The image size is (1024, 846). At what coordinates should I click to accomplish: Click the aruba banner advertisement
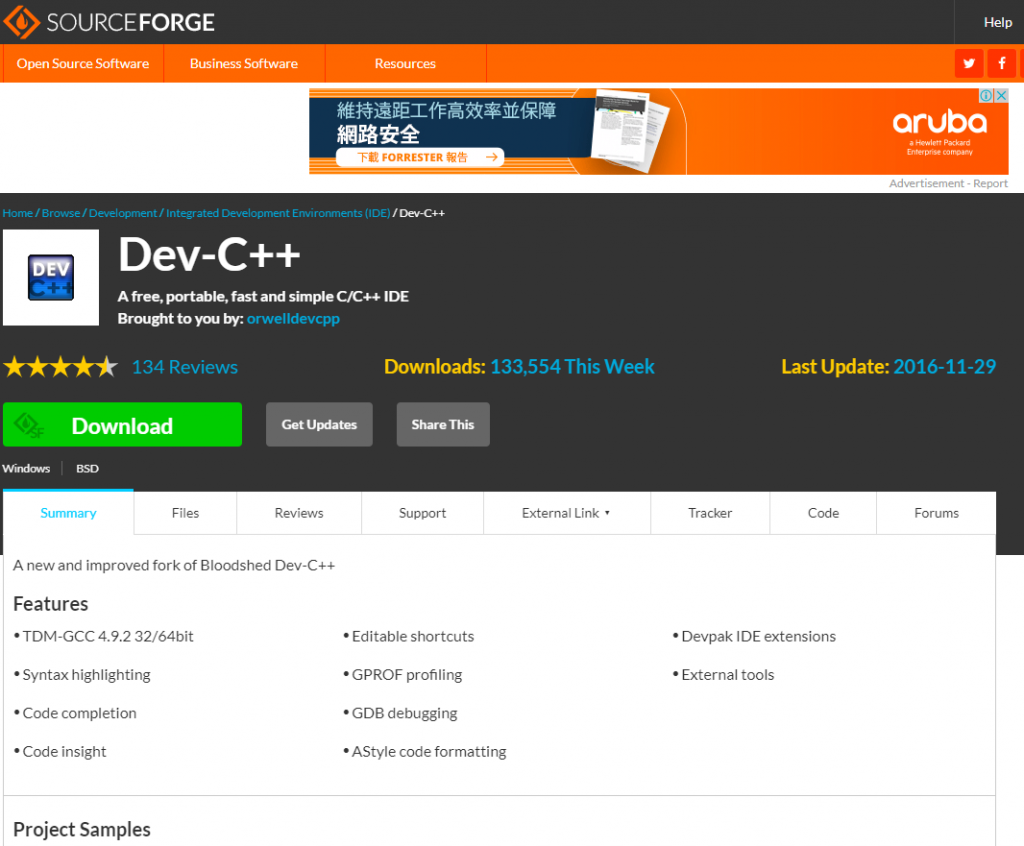click(659, 131)
